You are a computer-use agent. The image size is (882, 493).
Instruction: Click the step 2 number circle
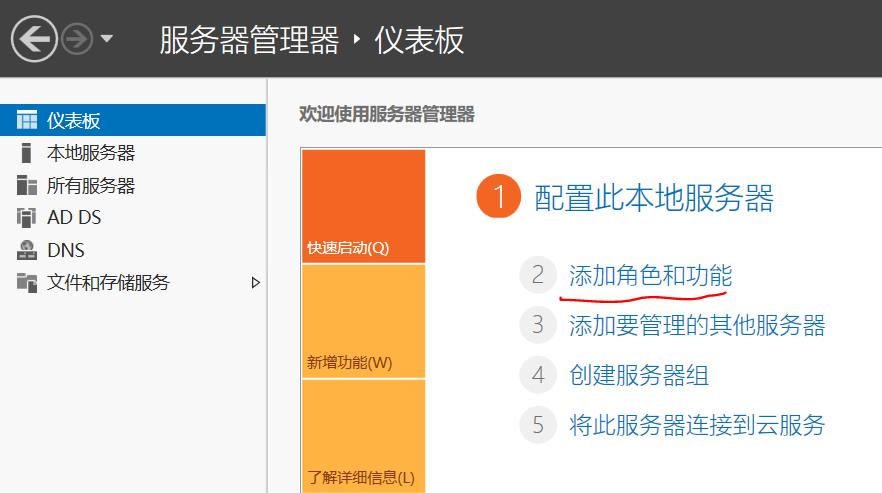(538, 275)
